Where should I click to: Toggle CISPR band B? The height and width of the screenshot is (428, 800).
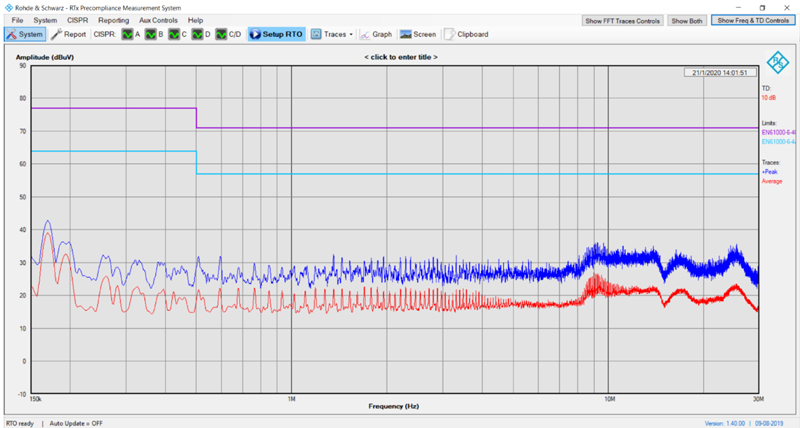click(x=154, y=34)
